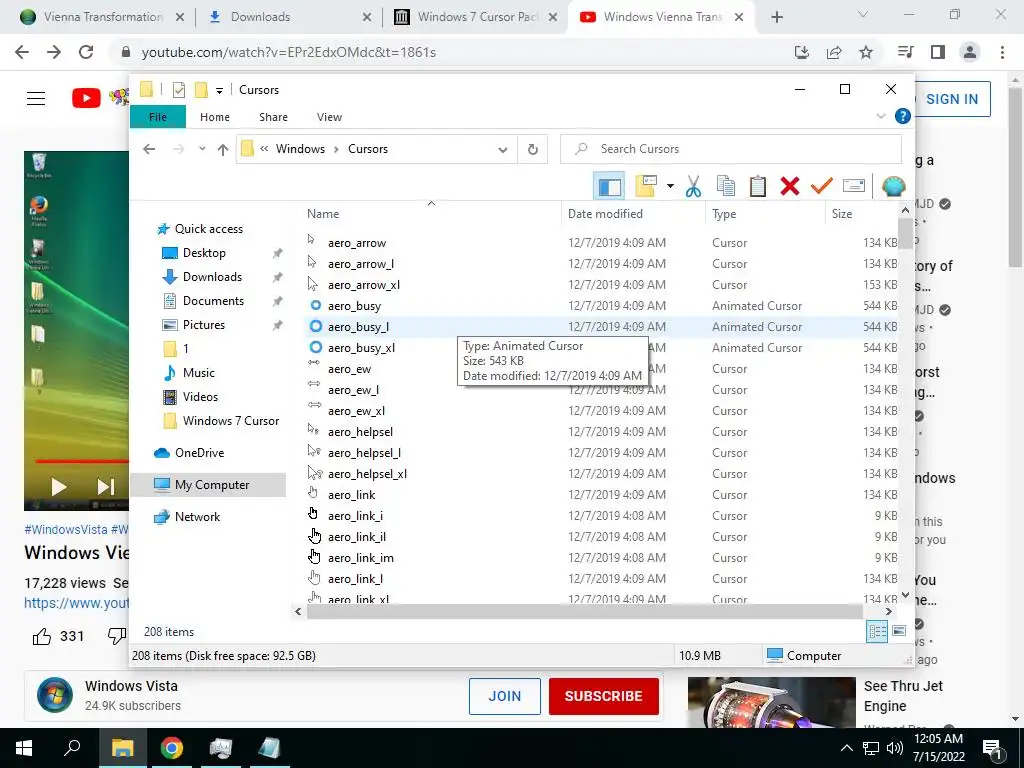This screenshot has width=1024, height=768.
Task: Refresh the Cursors folder
Action: pos(533,150)
